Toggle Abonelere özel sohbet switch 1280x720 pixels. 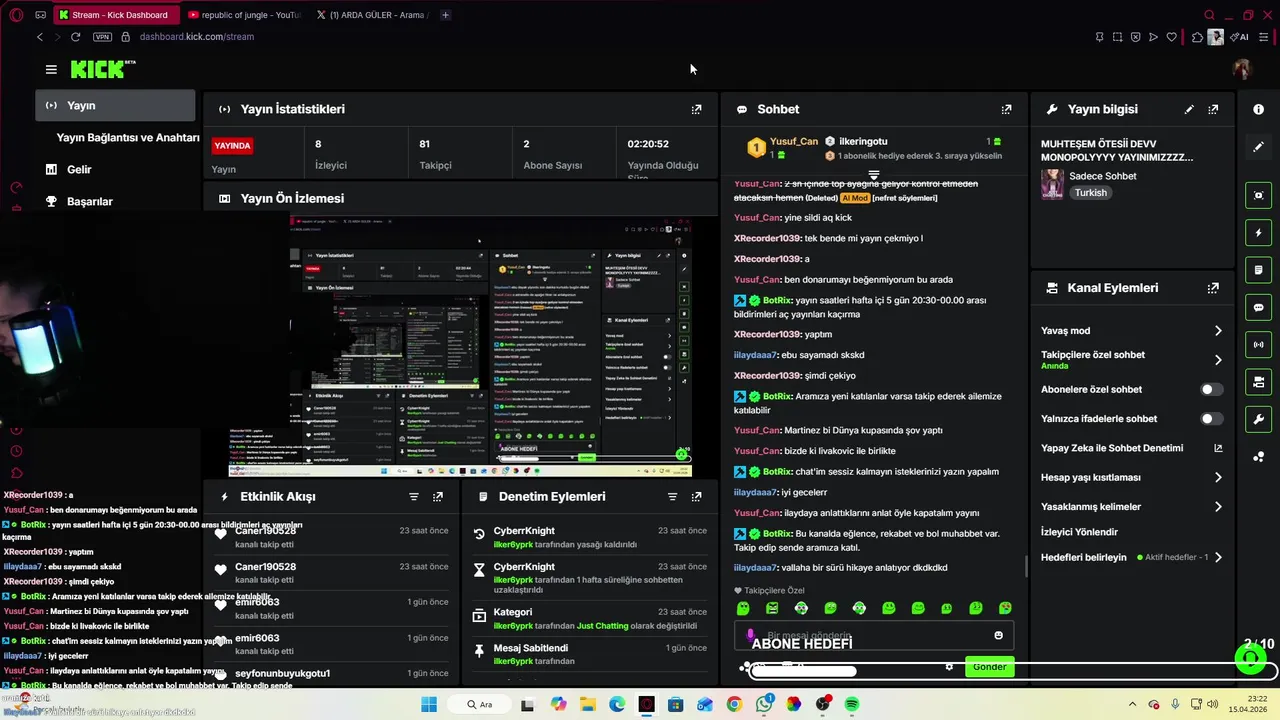click(x=1210, y=389)
